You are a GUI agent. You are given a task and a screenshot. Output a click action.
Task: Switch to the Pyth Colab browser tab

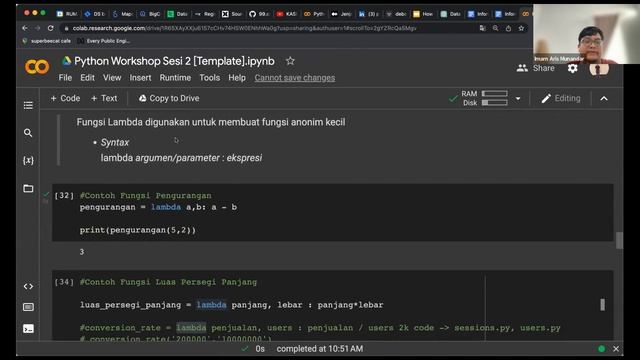(x=313, y=14)
